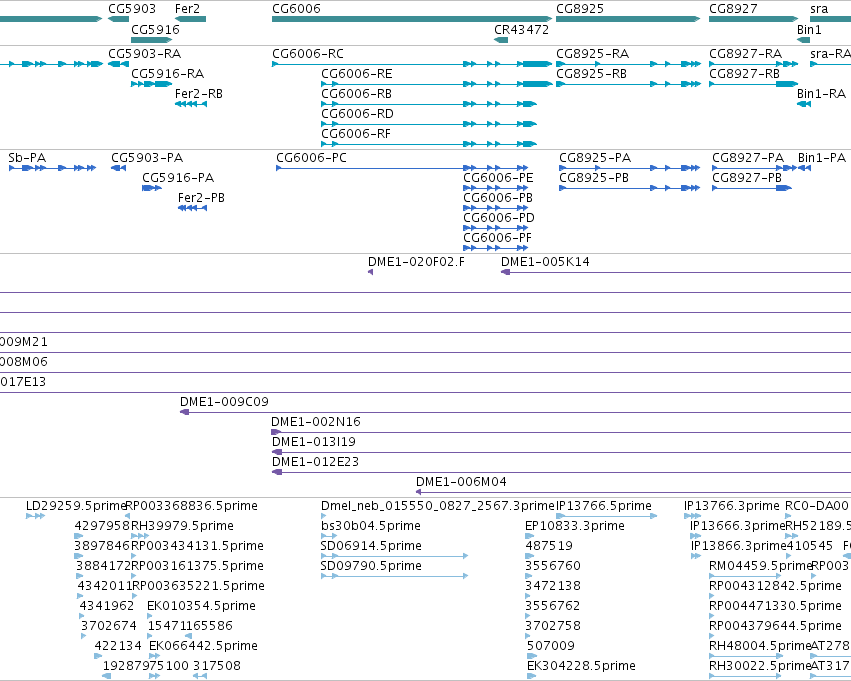Click transcript CG6006-RE label

pyautogui.click(x=357, y=74)
